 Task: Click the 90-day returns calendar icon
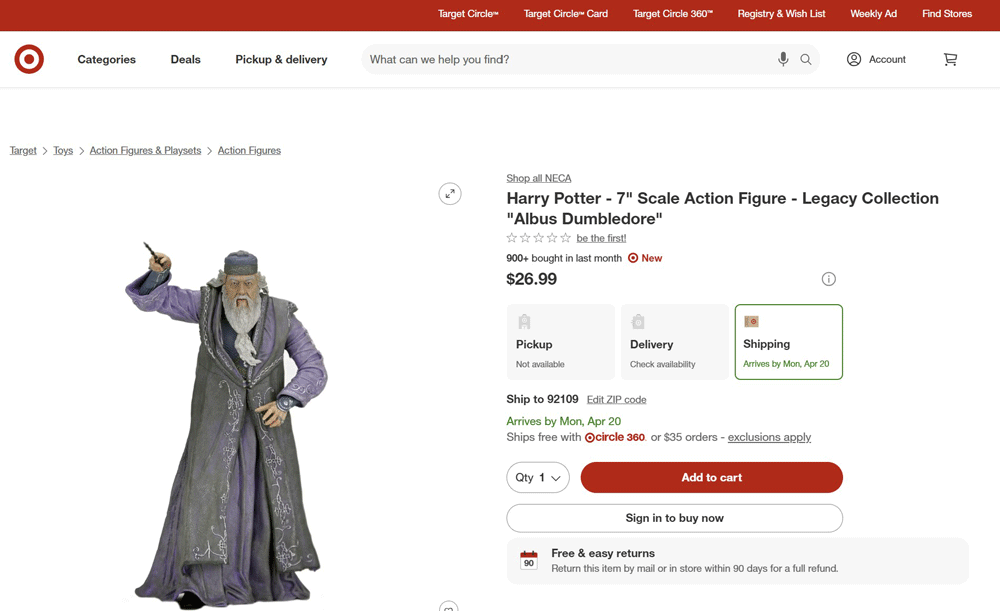click(x=528, y=560)
